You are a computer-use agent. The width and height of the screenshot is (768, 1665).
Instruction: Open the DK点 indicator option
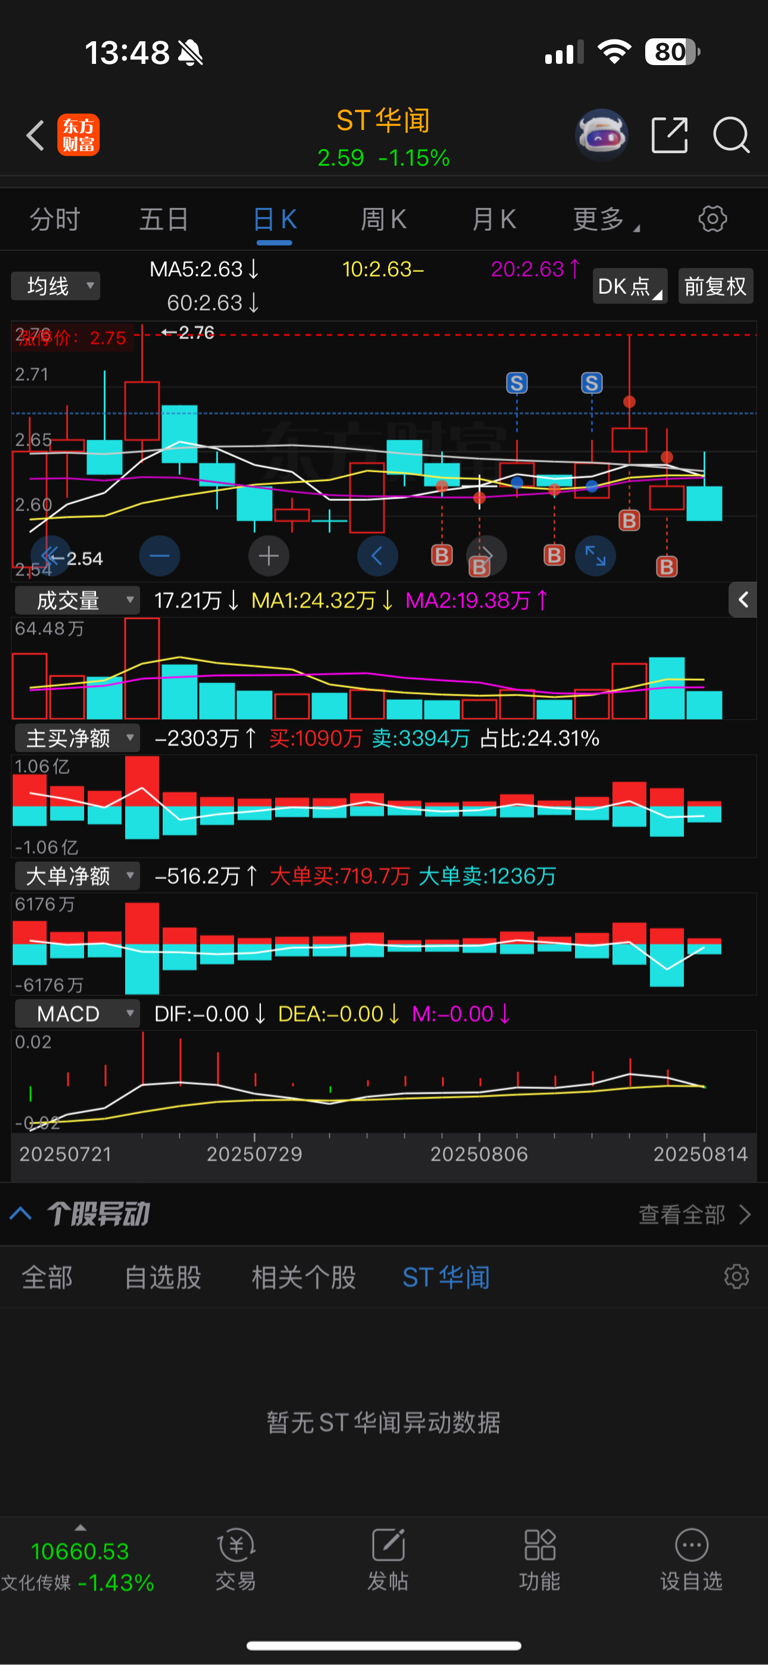pos(630,287)
